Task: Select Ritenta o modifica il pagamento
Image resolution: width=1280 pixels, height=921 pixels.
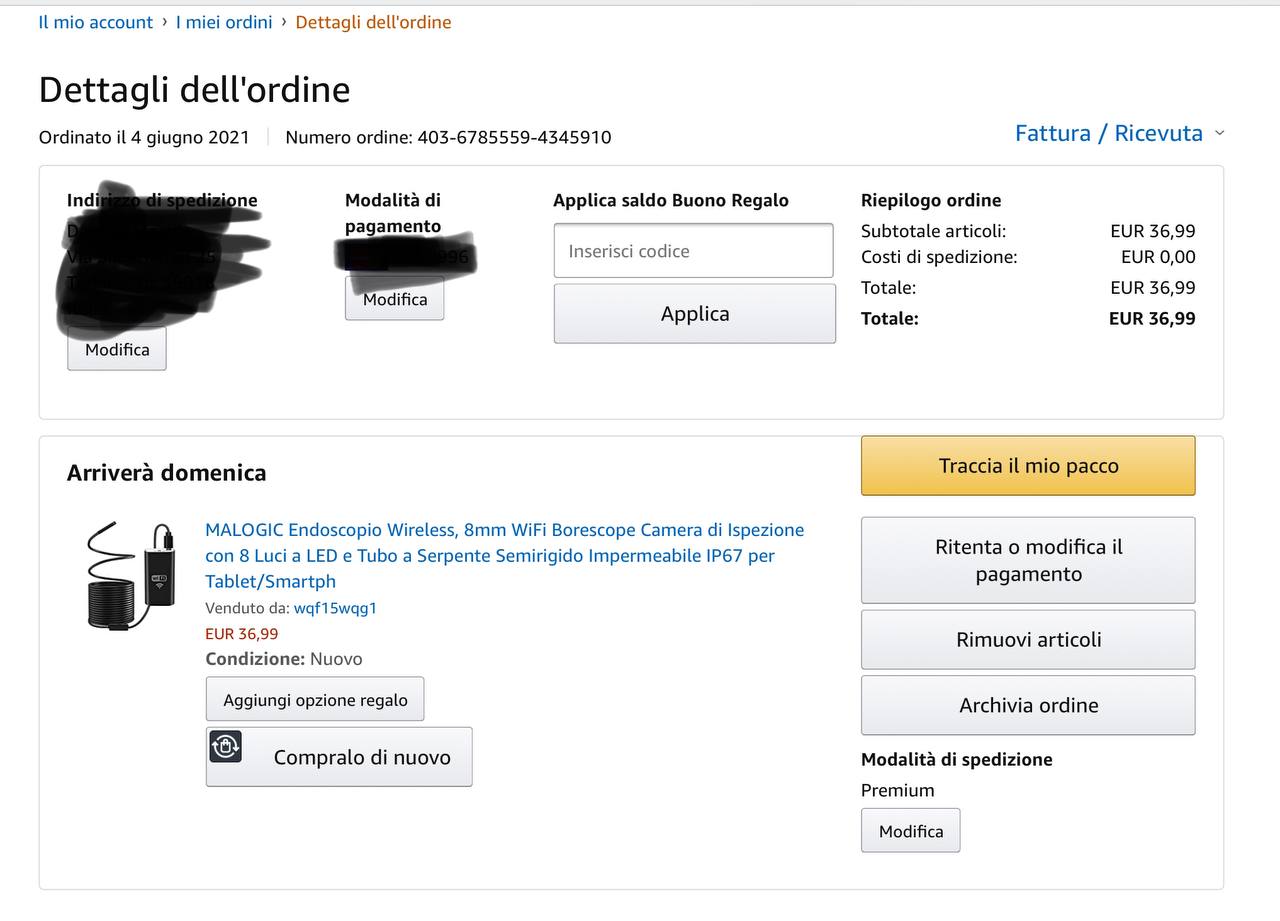Action: (1028, 560)
